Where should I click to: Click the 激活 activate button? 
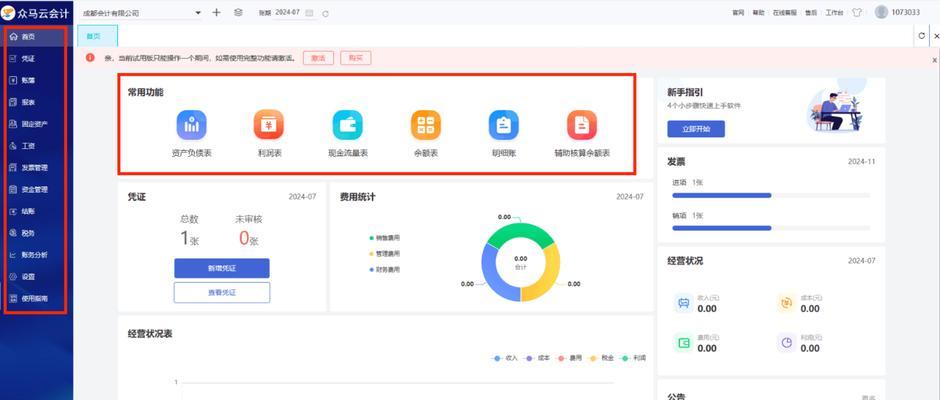click(x=318, y=58)
